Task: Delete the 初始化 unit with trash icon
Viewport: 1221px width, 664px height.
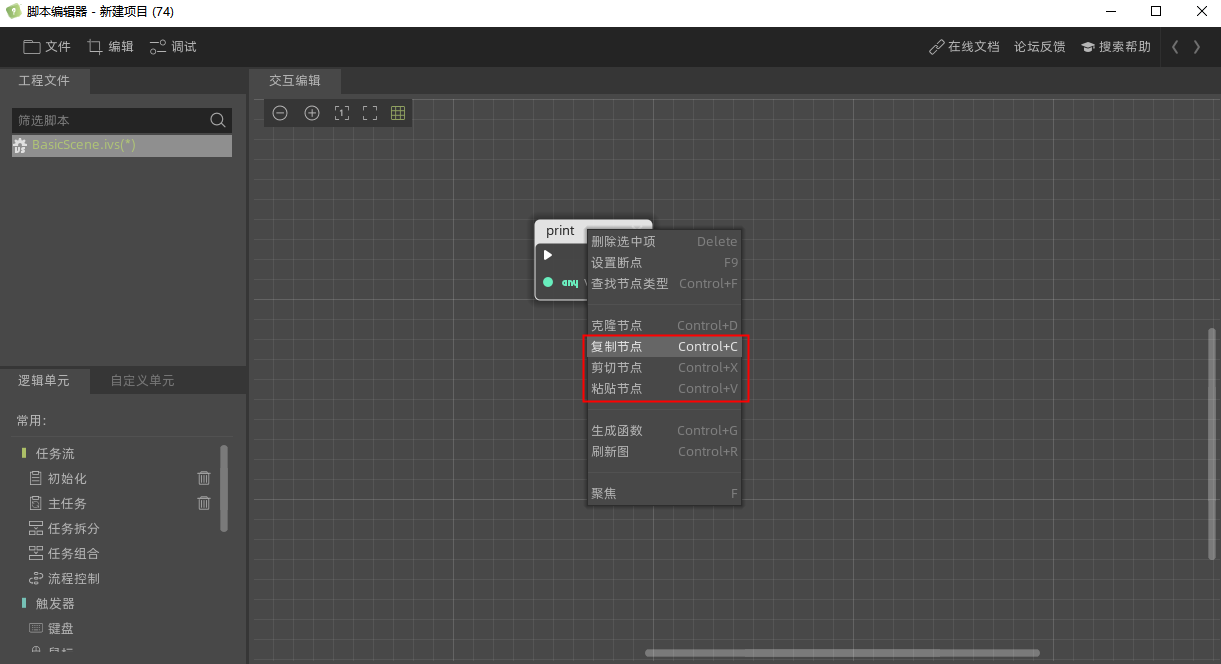Action: pos(204,478)
